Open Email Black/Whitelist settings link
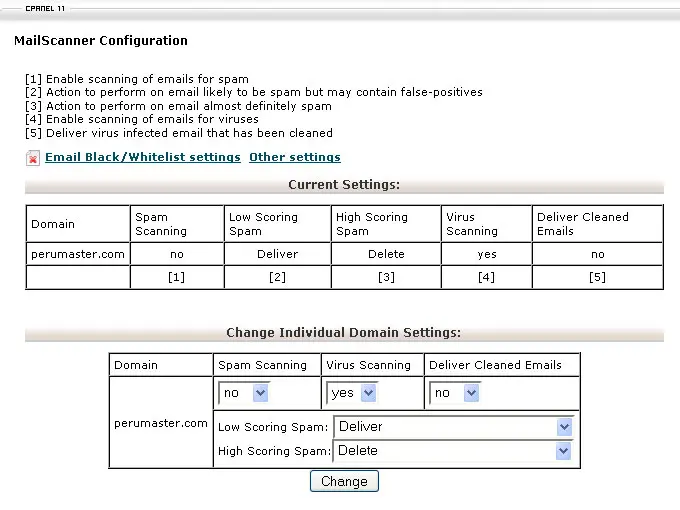680x510 pixels. pos(143,157)
